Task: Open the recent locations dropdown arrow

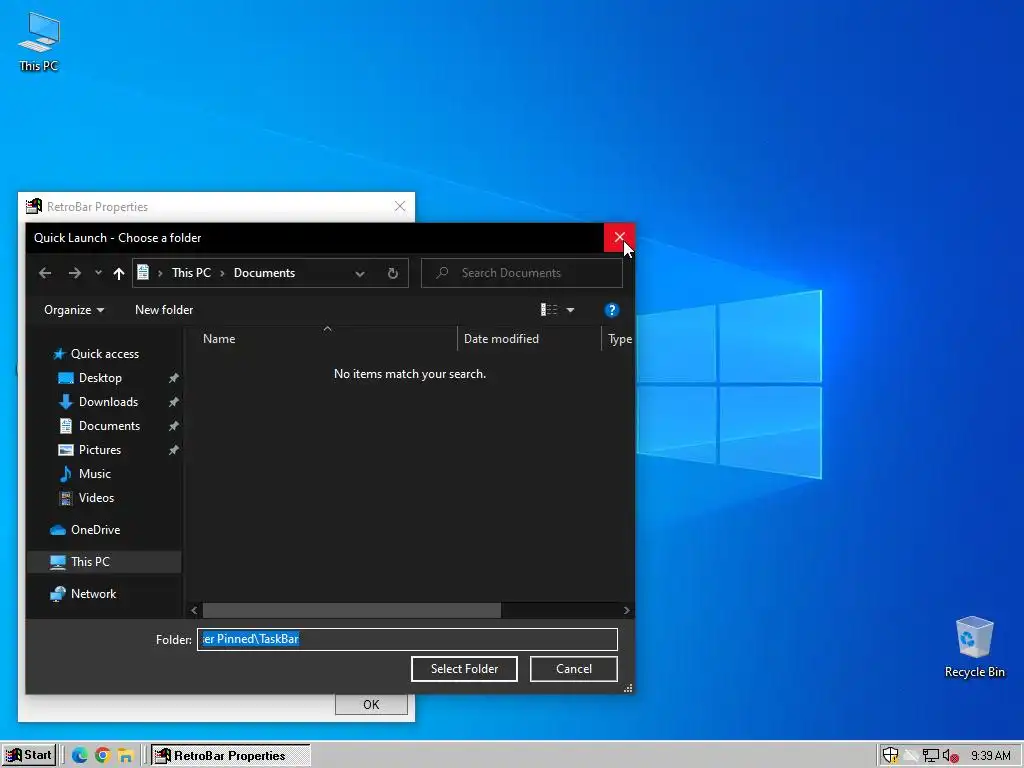Action: tap(98, 273)
